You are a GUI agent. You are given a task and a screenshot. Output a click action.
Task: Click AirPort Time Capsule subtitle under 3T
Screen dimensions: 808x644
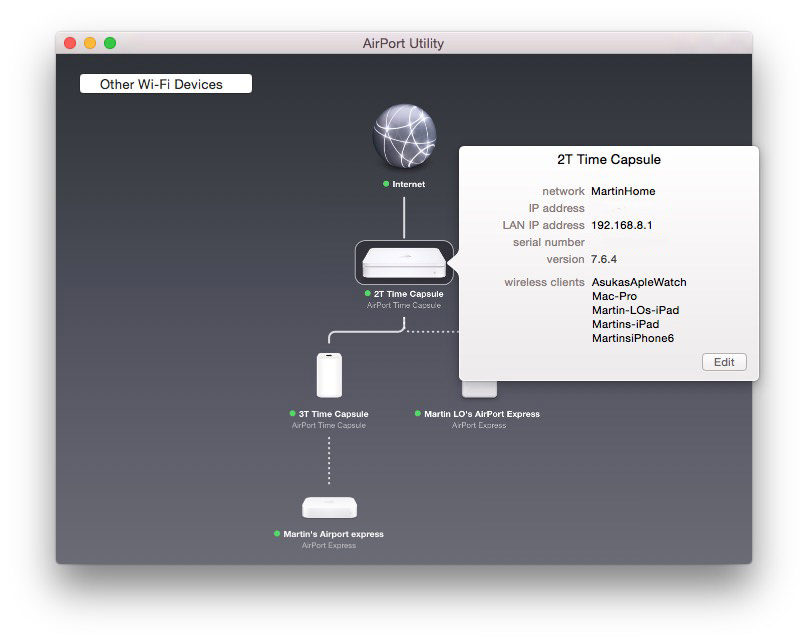click(x=329, y=425)
